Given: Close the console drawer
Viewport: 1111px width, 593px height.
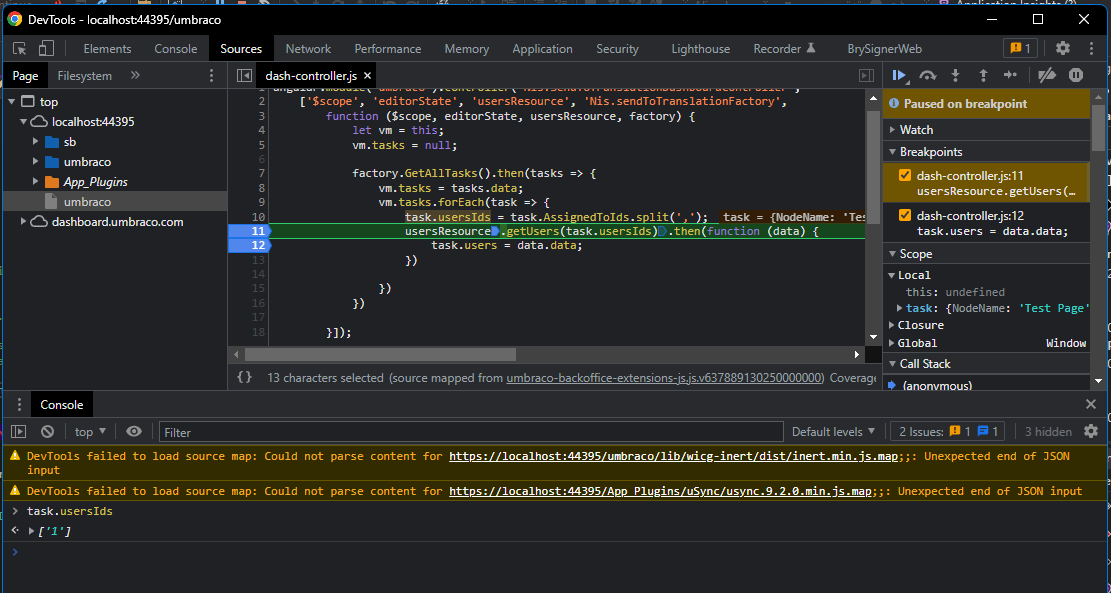Looking at the screenshot, I should 1091,405.
